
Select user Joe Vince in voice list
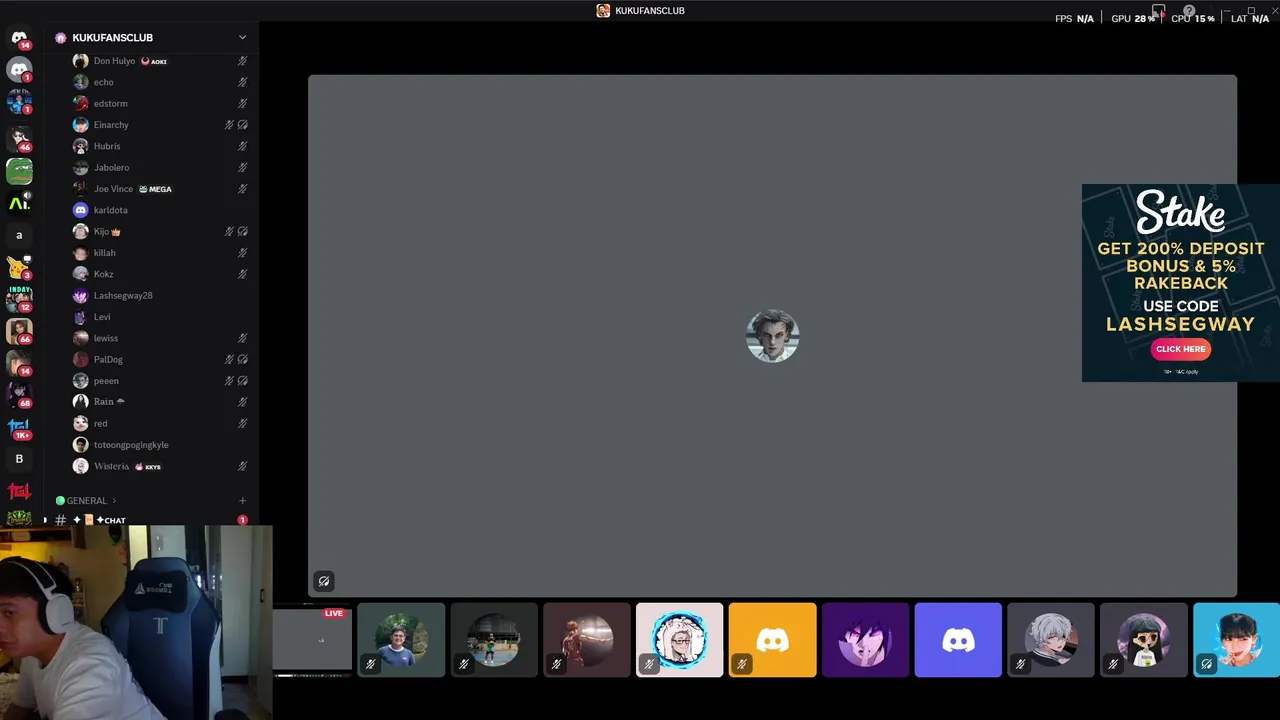tap(160, 189)
